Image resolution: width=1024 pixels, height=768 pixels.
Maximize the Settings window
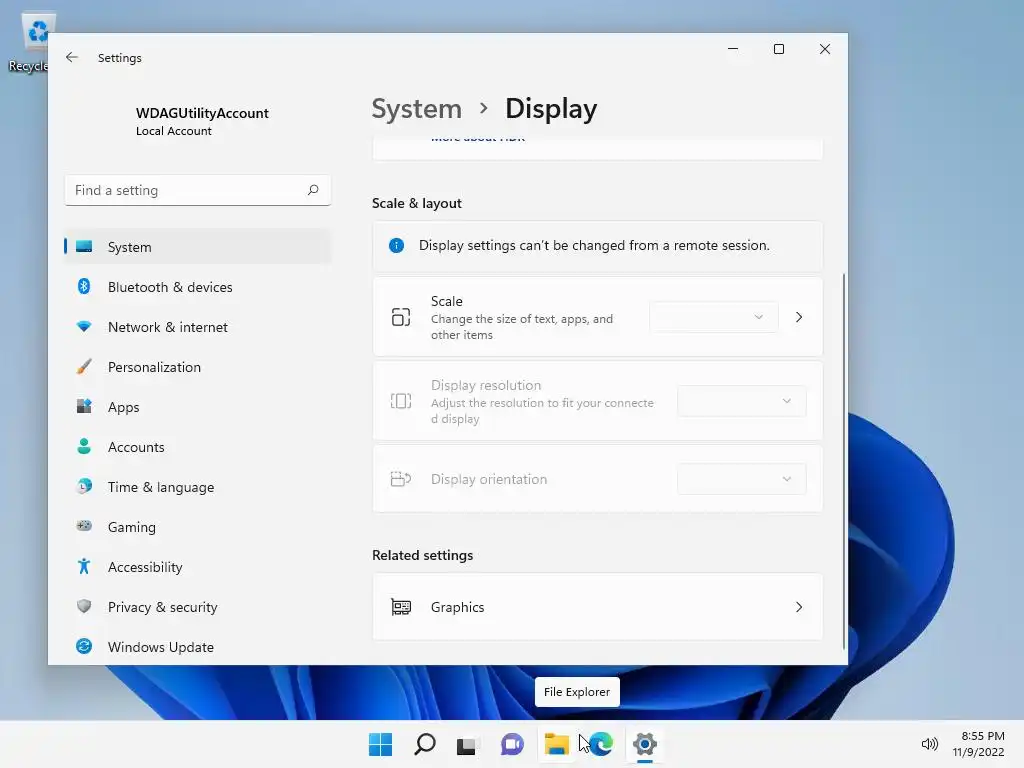click(778, 49)
